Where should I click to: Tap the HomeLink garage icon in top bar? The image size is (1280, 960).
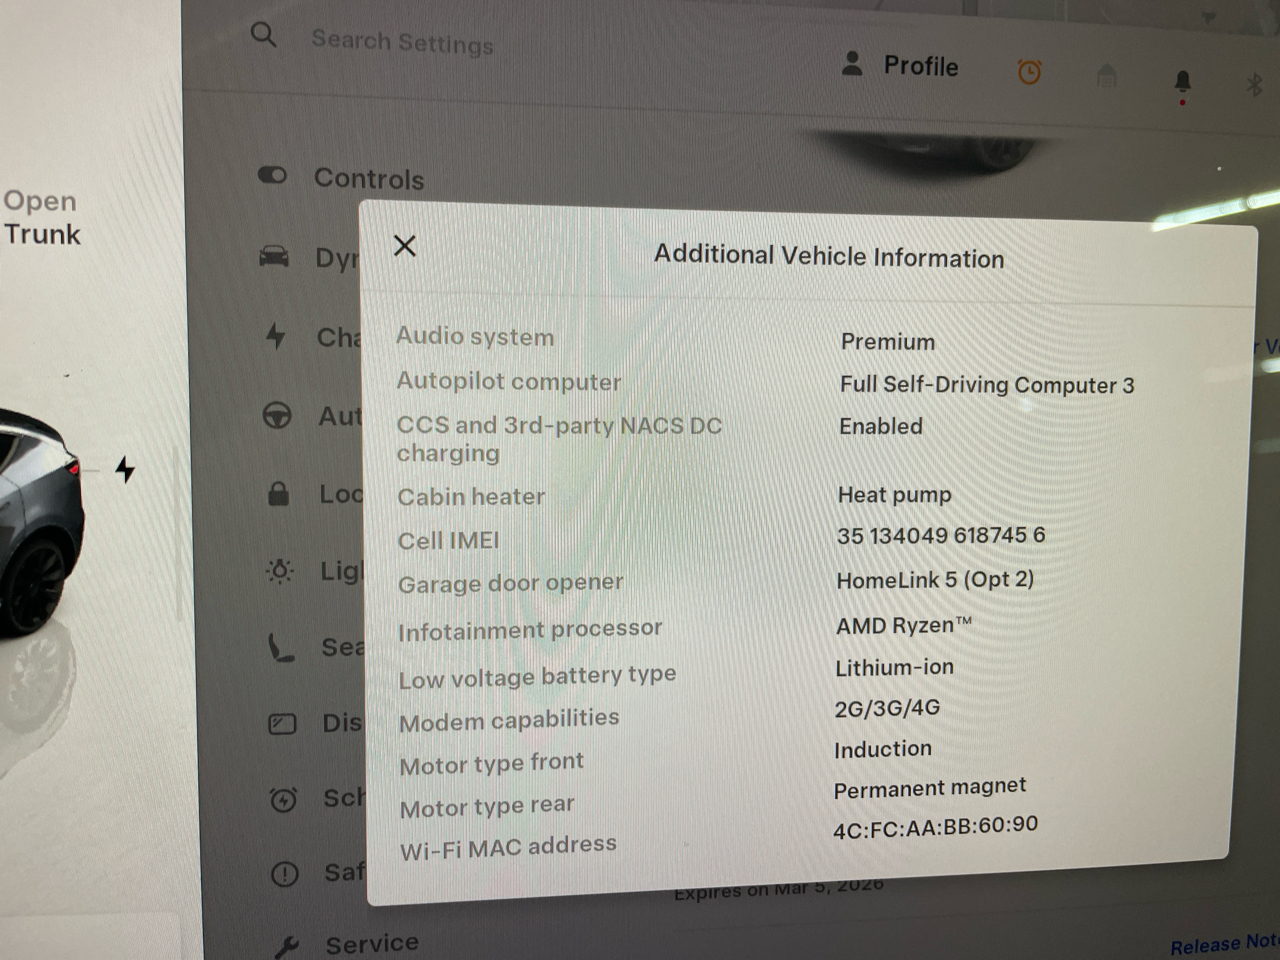pyautogui.click(x=1106, y=76)
